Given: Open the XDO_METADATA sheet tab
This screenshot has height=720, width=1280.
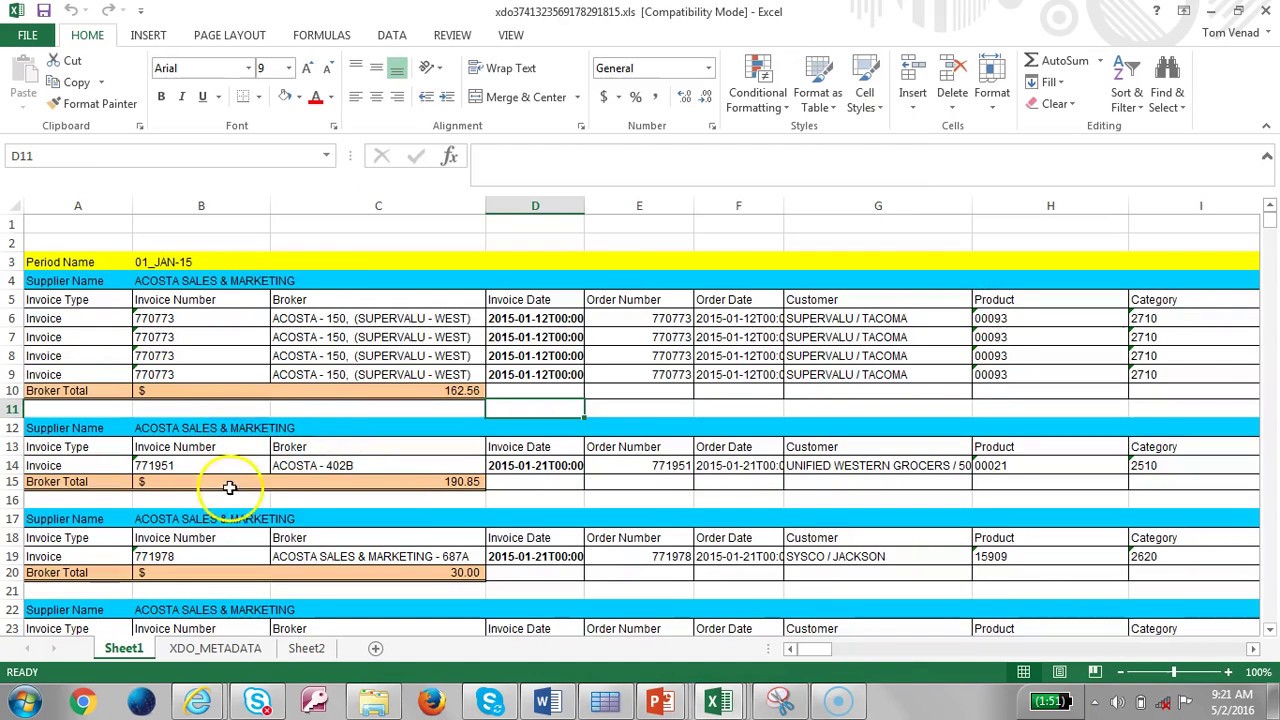Looking at the screenshot, I should point(215,648).
